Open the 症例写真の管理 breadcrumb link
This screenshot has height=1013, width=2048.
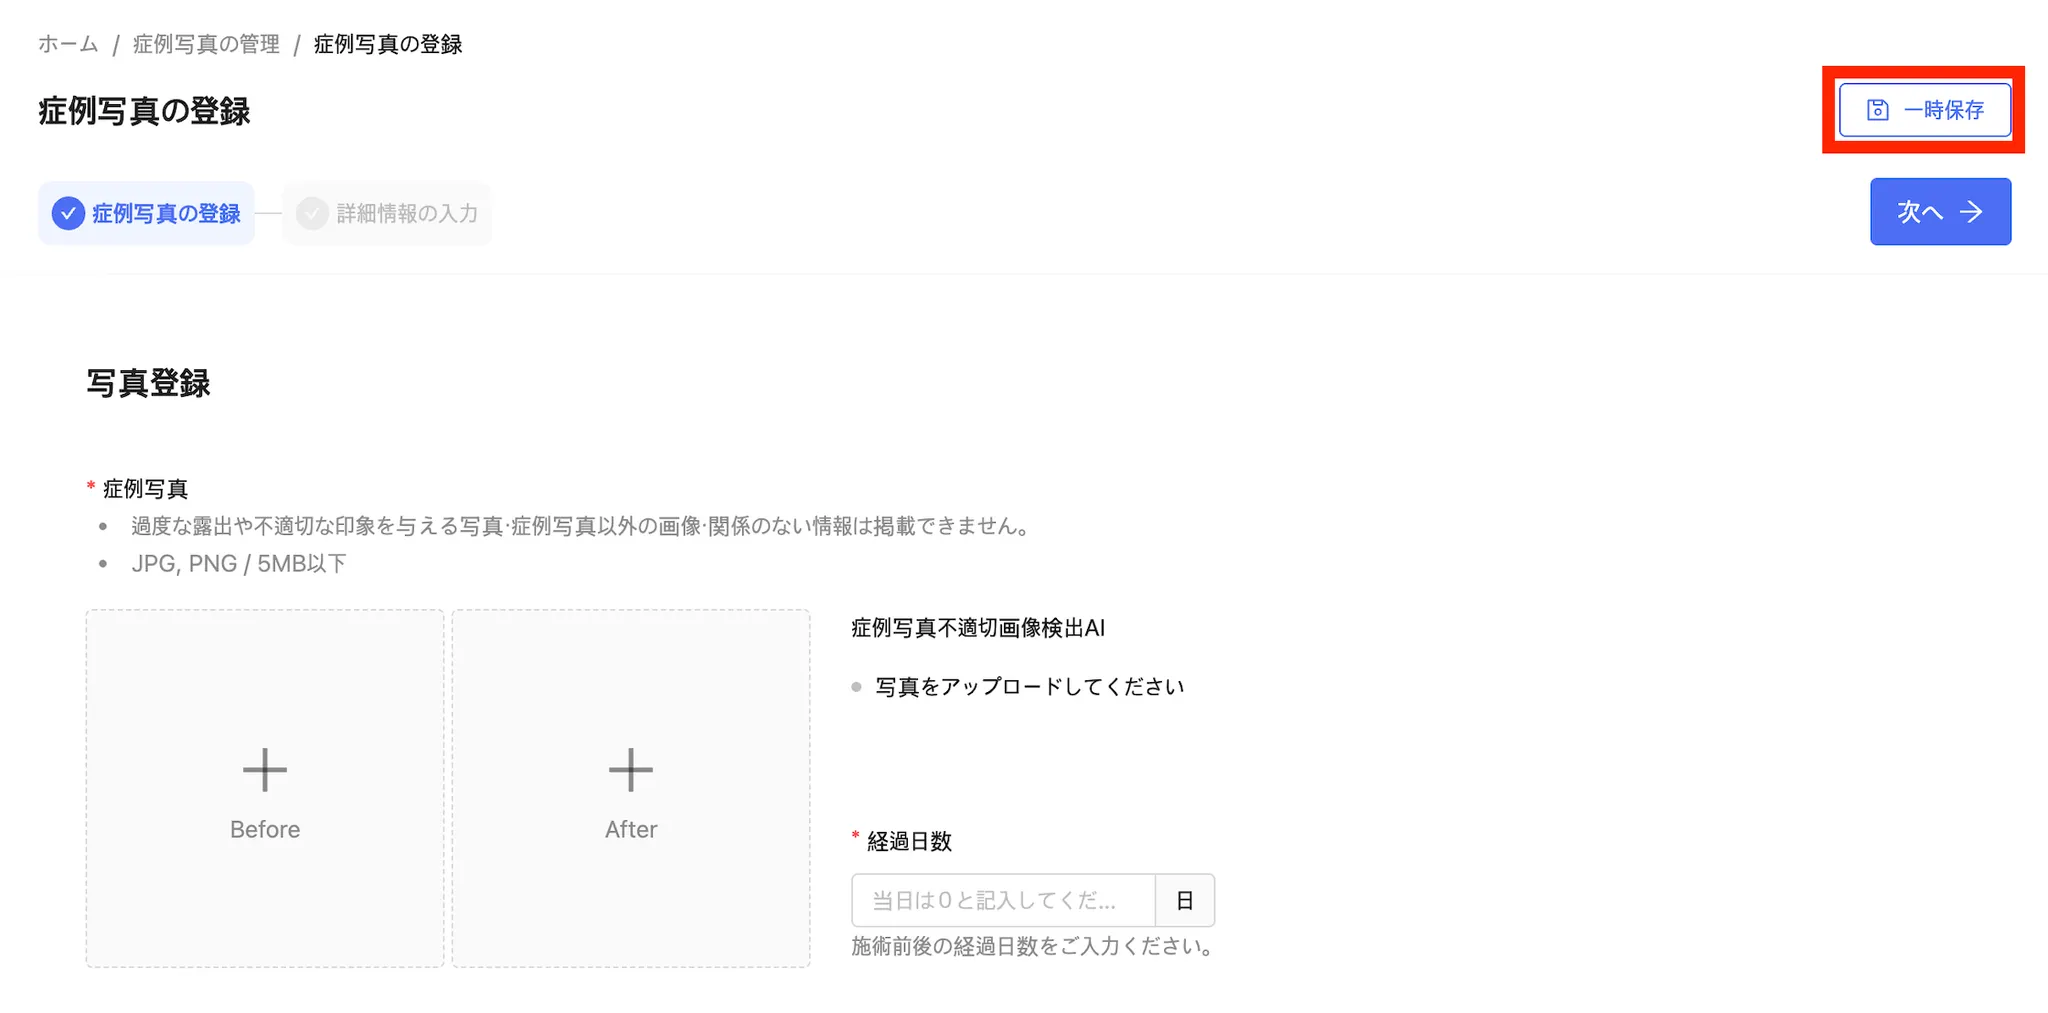coord(206,44)
